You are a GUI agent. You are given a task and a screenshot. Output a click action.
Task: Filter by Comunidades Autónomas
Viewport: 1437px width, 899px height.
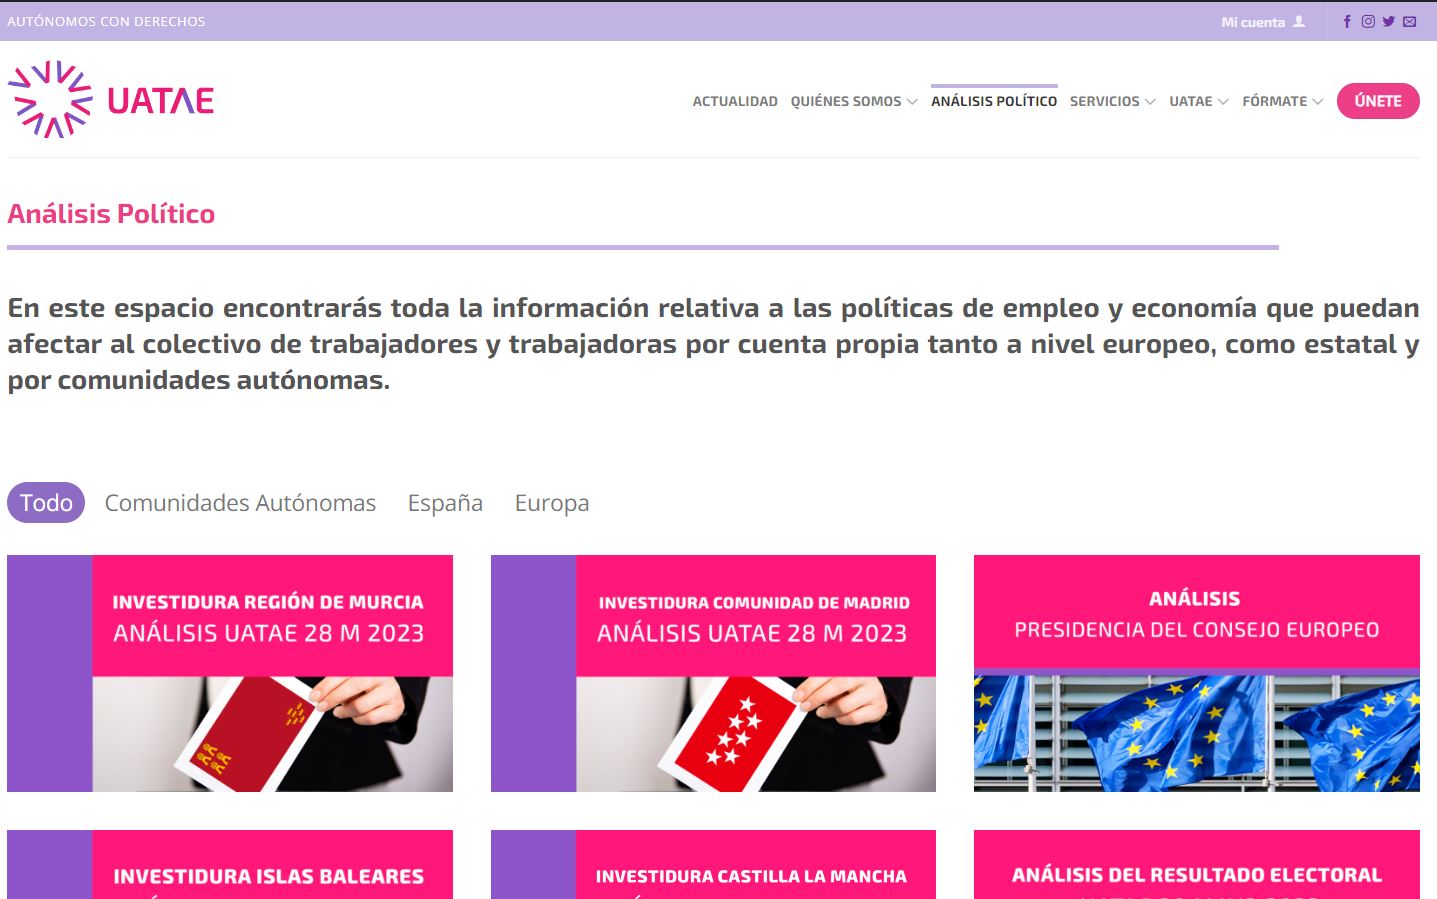click(240, 503)
